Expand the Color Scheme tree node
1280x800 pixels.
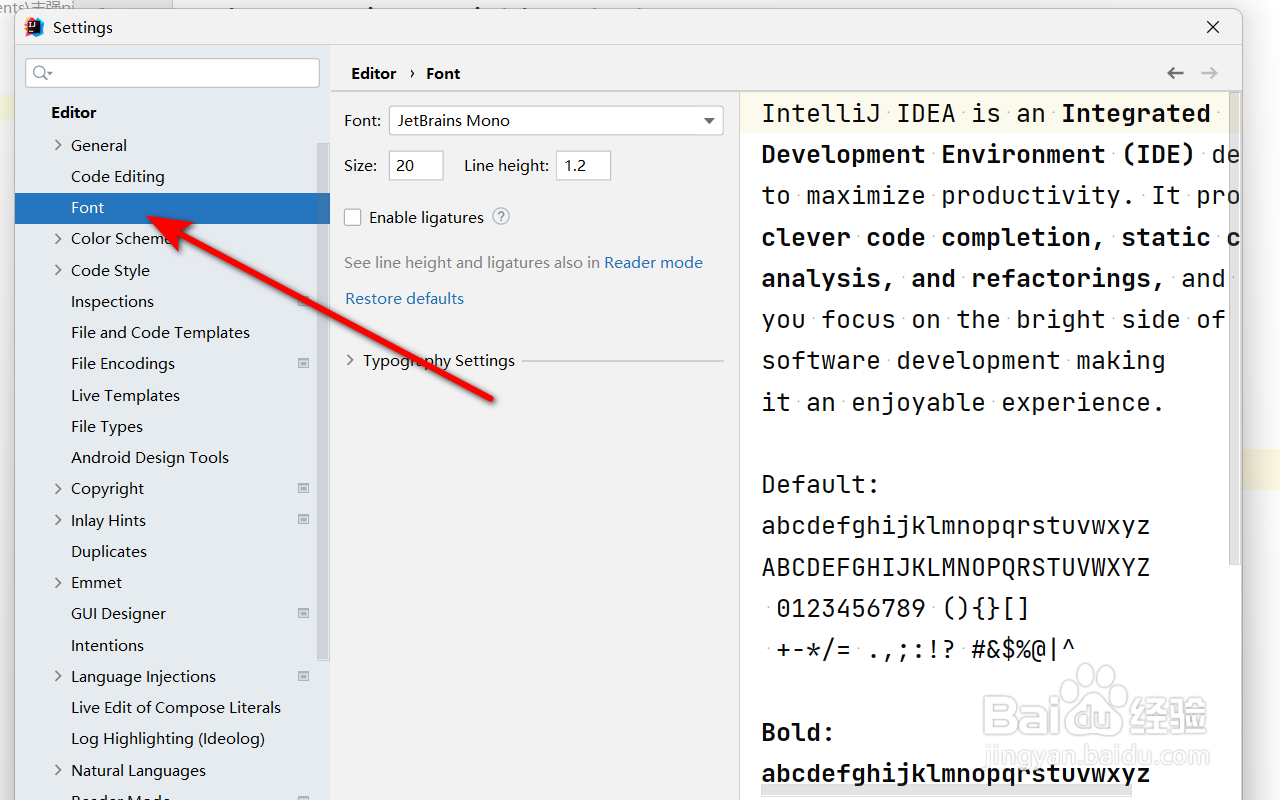tap(58, 239)
